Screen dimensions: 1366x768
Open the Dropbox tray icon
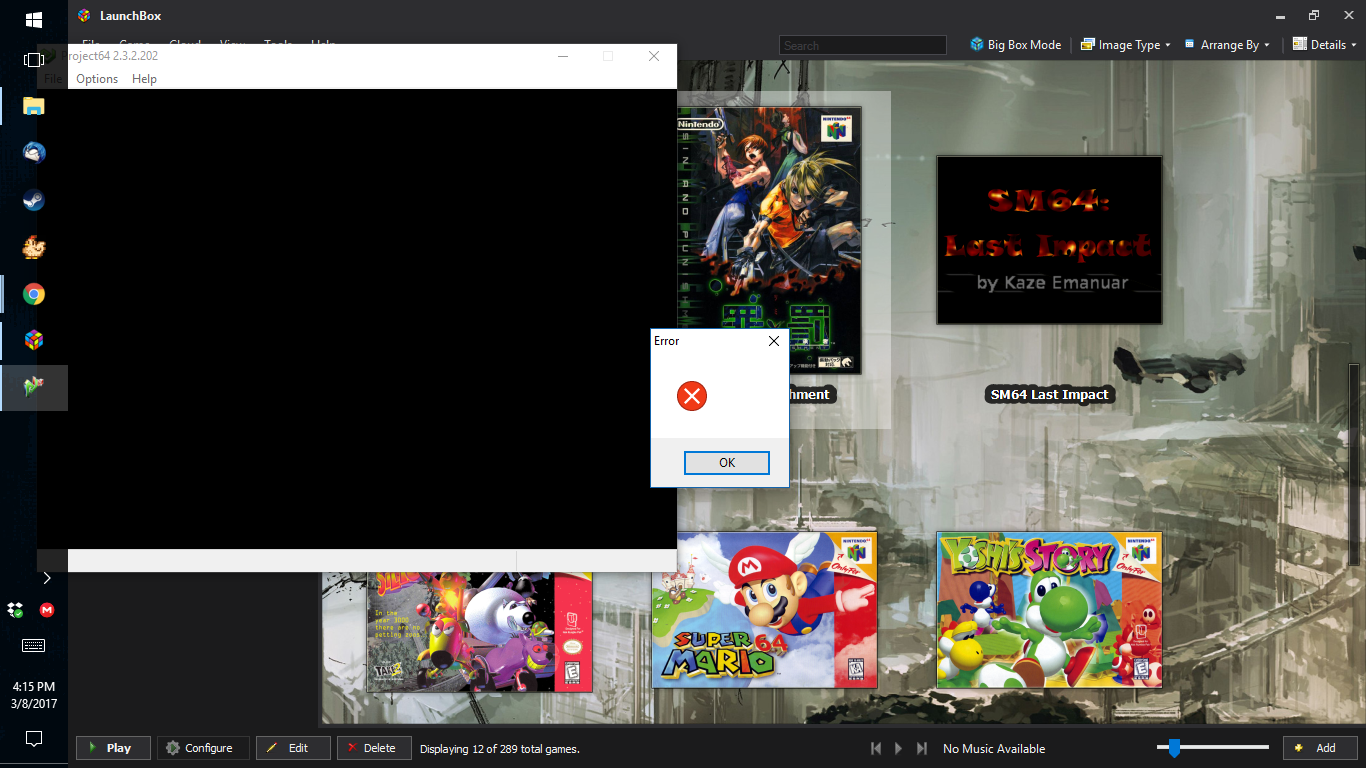pos(15,609)
